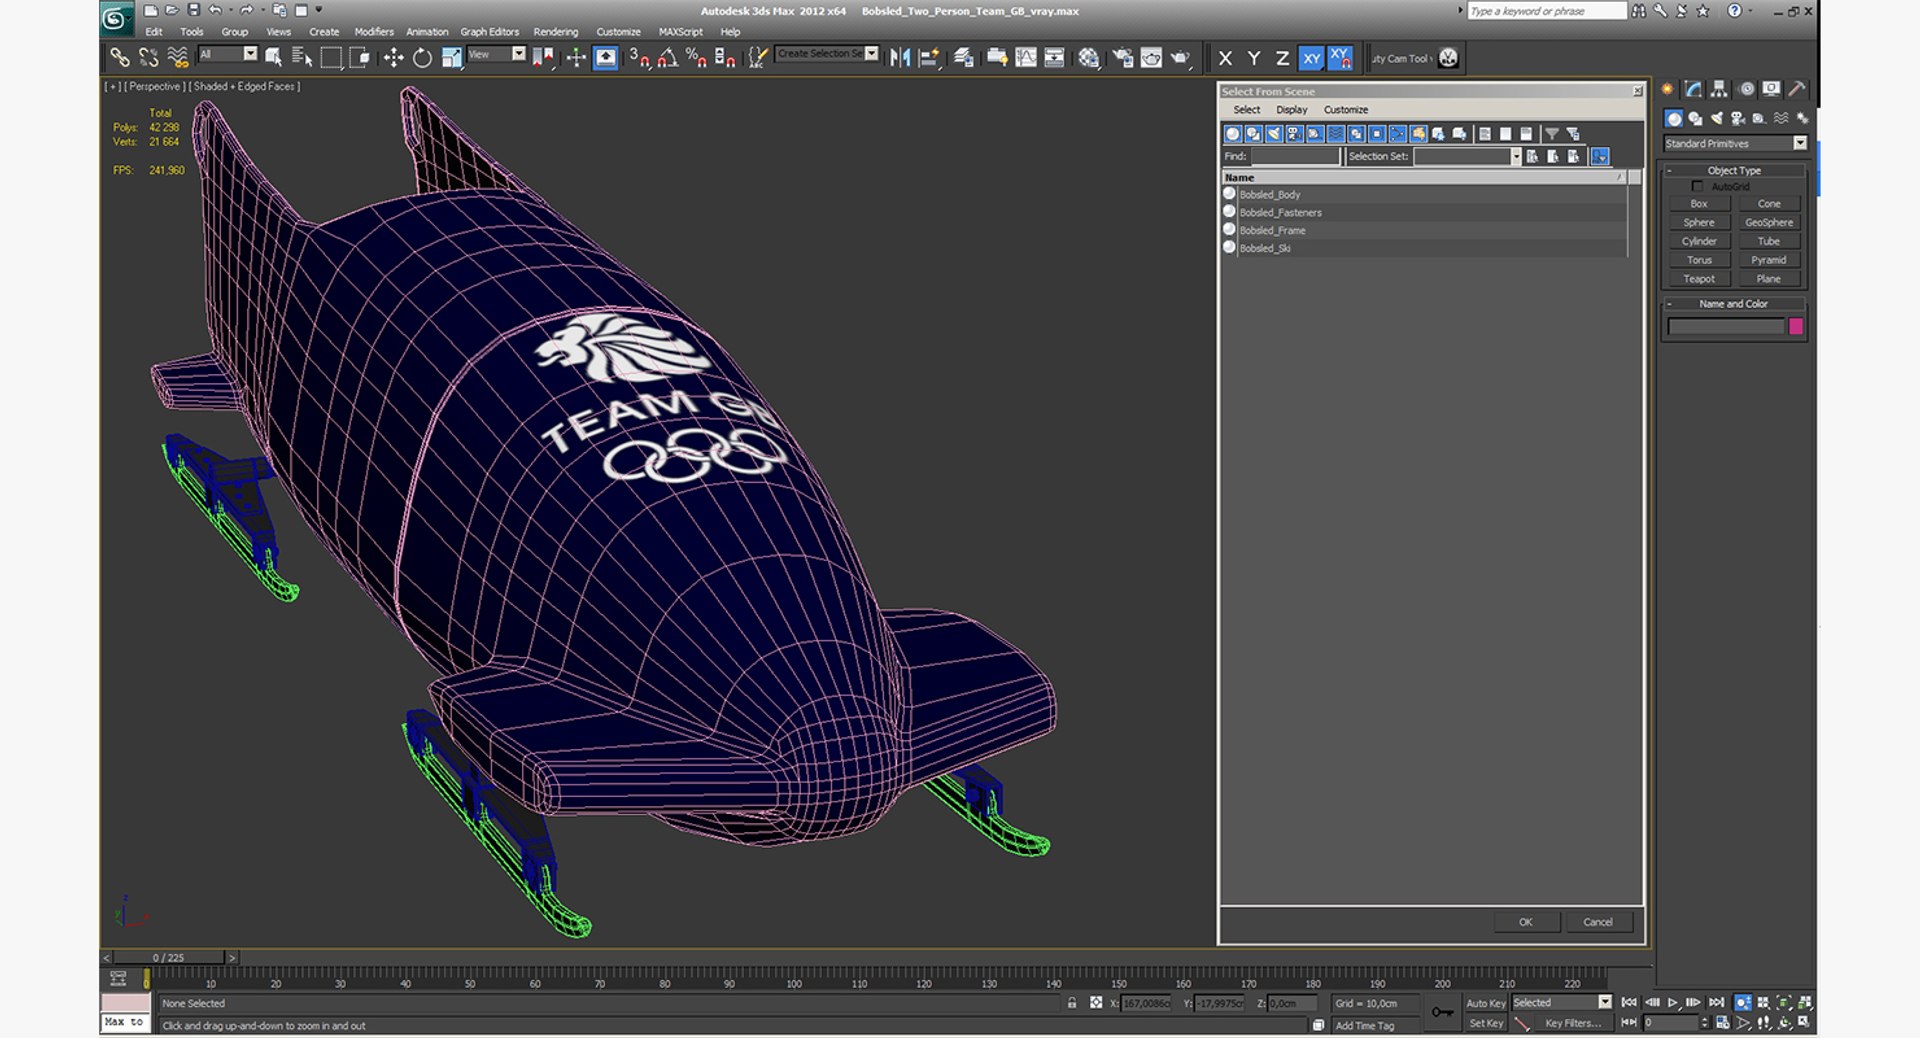
Task: Open the Standard Primitives dropdown
Action: [1735, 144]
